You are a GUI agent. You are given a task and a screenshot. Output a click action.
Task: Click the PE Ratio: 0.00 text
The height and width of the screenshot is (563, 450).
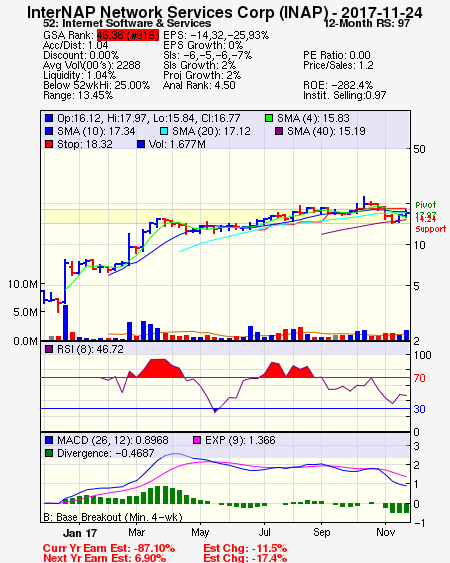click(337, 55)
